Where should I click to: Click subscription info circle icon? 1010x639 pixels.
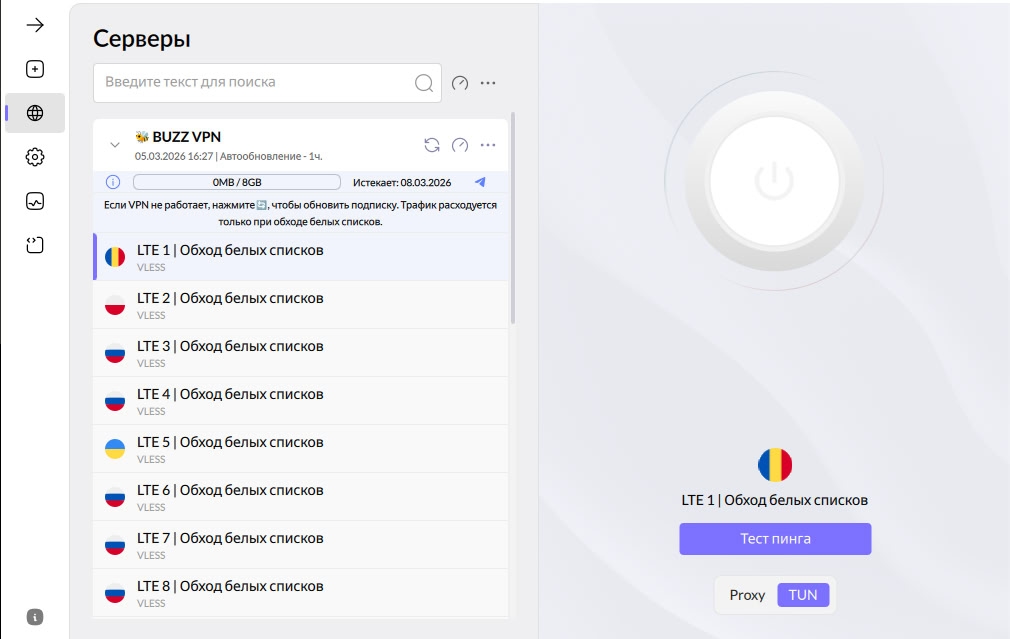point(113,182)
